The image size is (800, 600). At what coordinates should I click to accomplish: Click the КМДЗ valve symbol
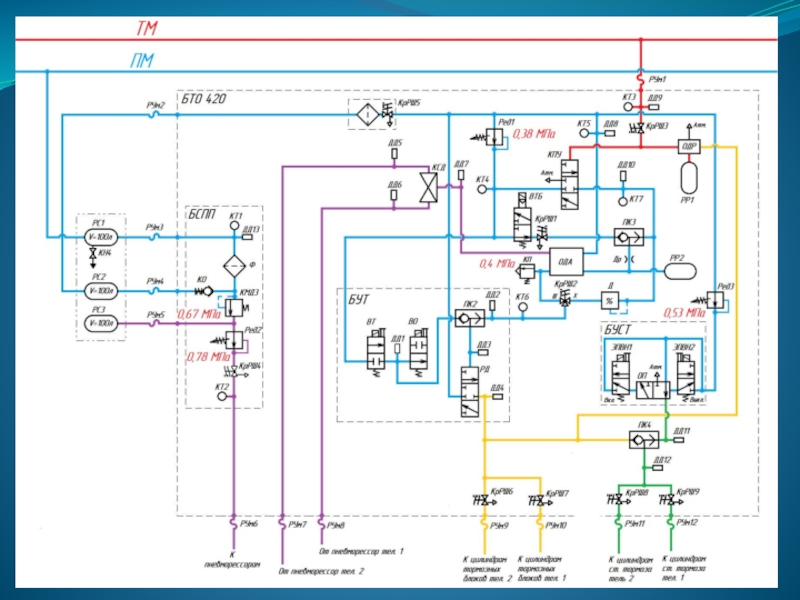[234, 308]
